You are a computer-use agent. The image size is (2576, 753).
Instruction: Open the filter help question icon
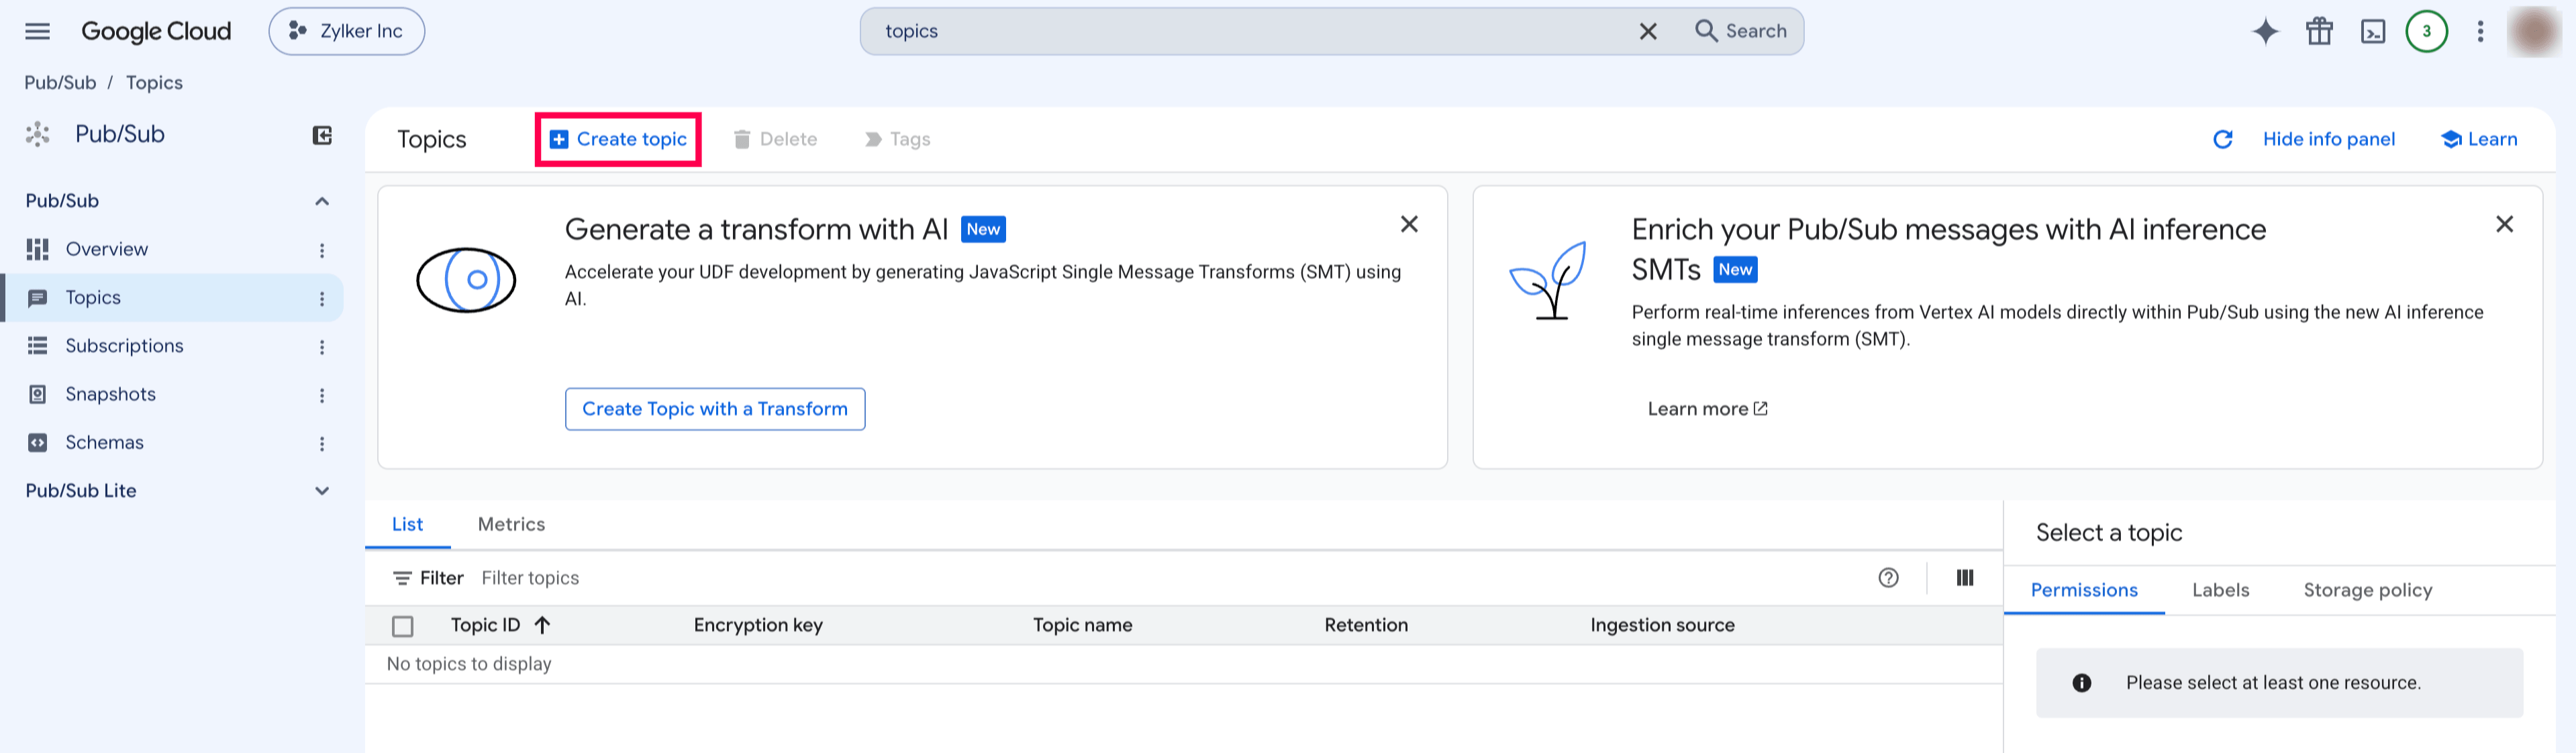(1888, 578)
